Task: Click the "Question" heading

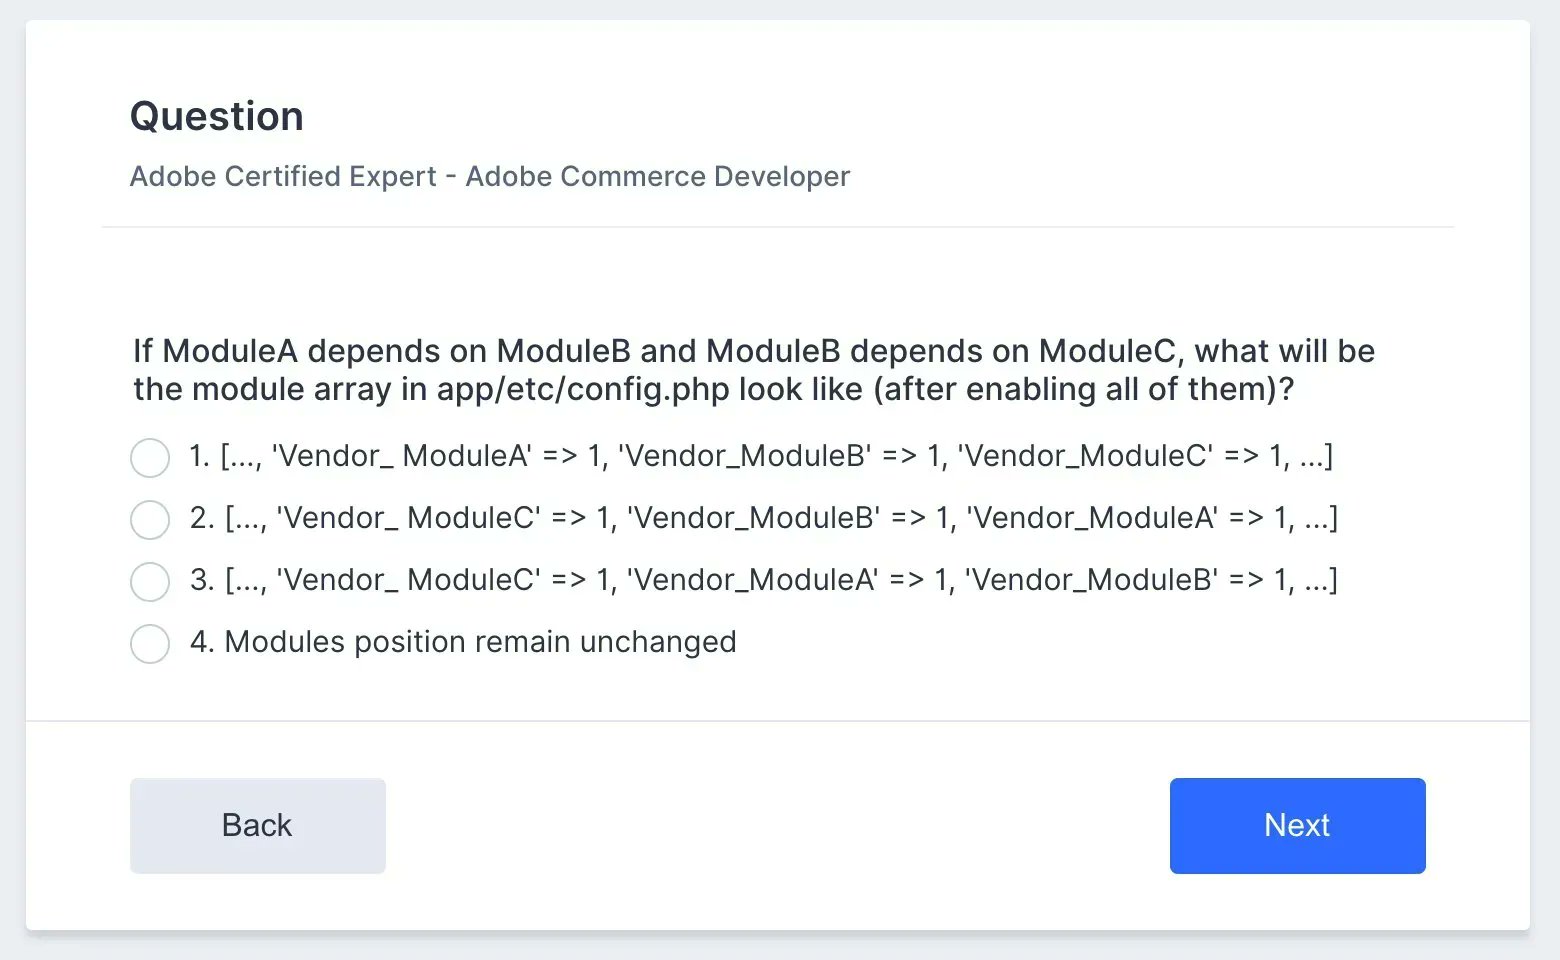Action: pos(217,117)
